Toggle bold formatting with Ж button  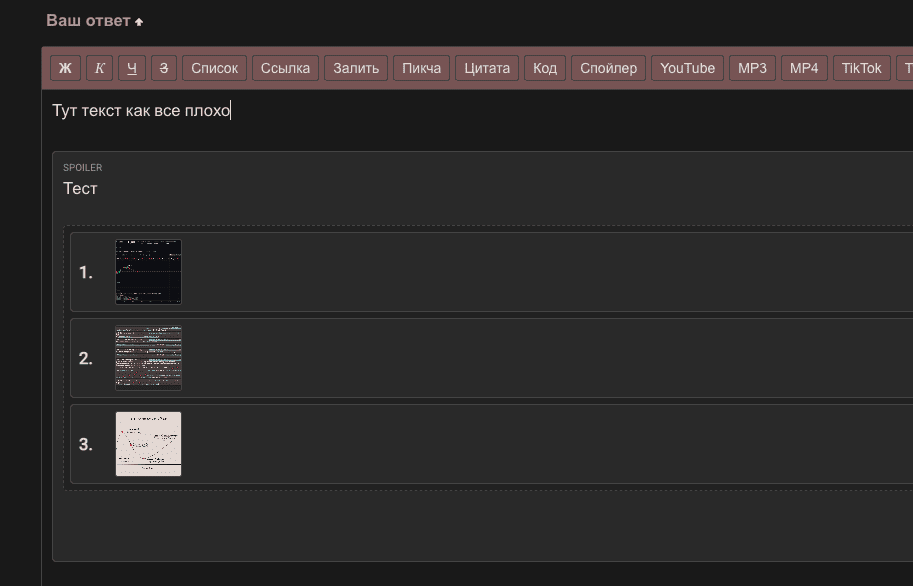66,68
